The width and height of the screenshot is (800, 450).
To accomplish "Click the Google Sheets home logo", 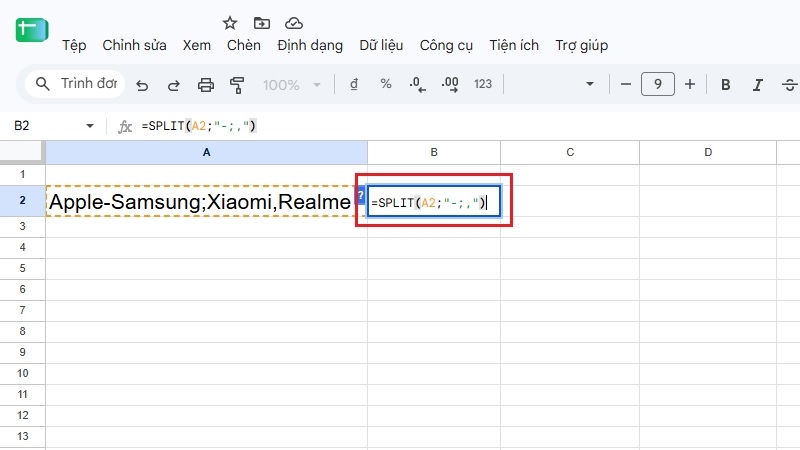I will pyautogui.click(x=32, y=30).
